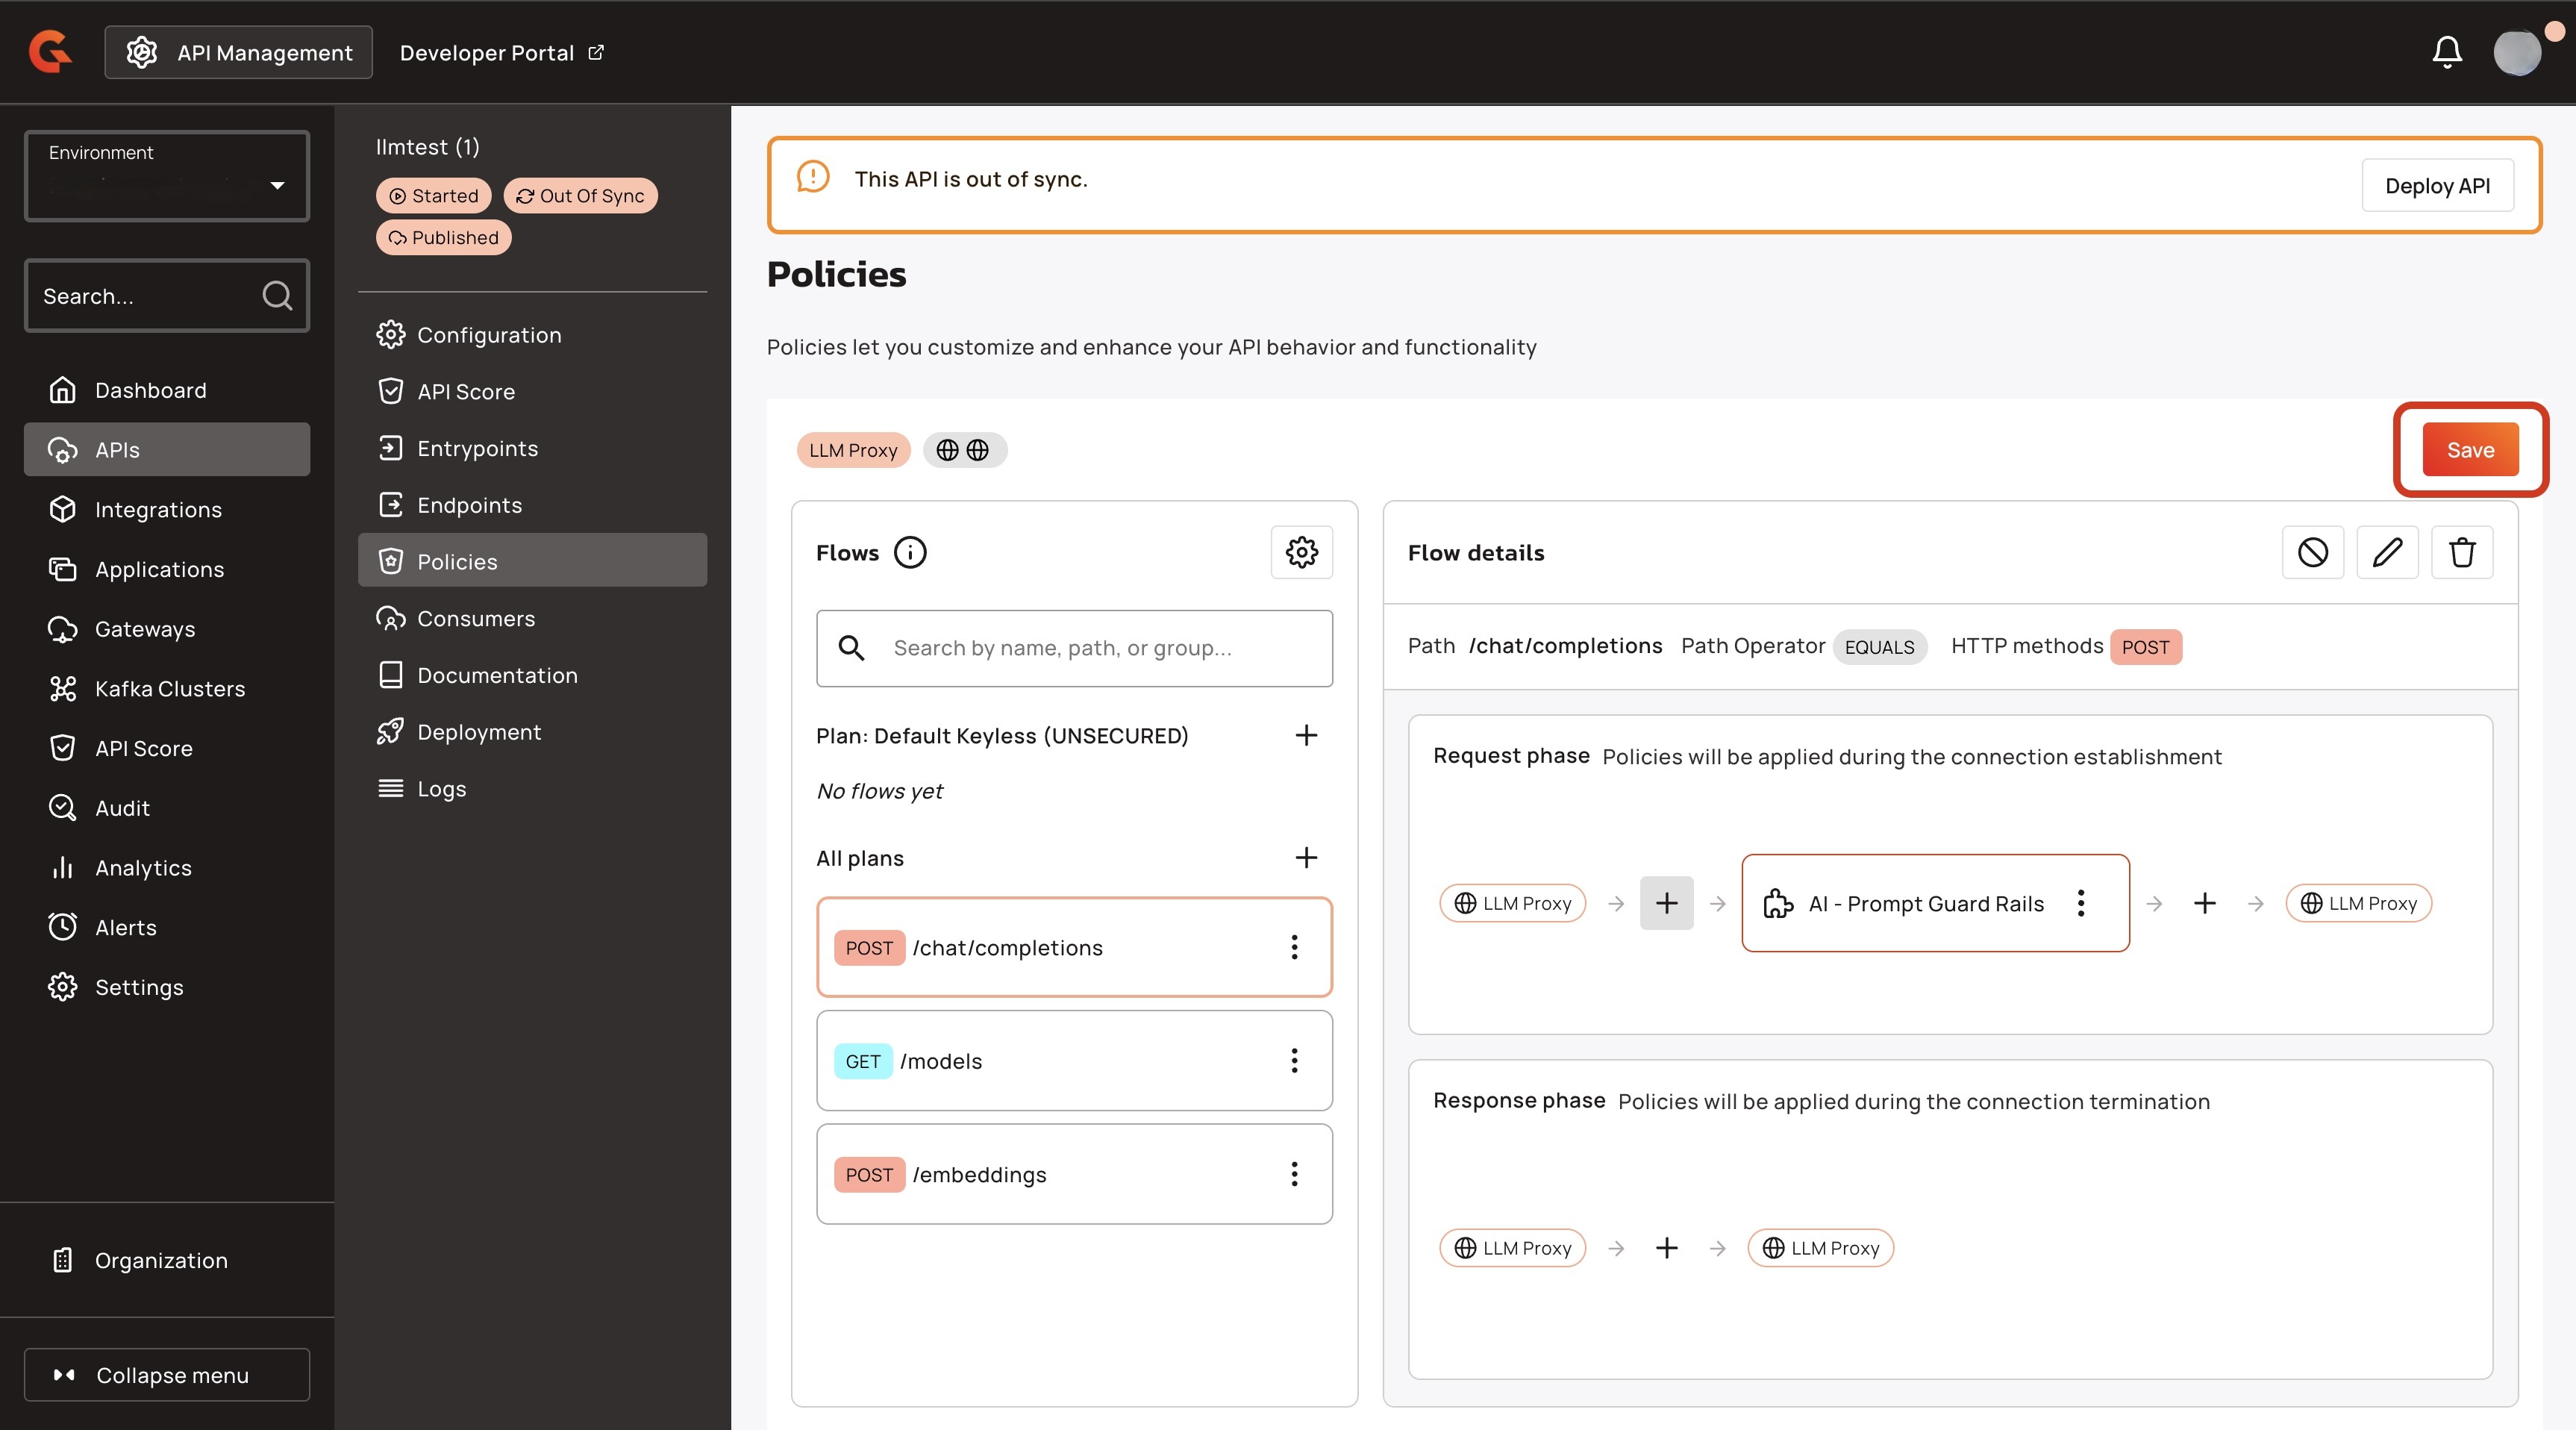Go to Gateways in the sidebar
This screenshot has height=1430, width=2576.
pyautogui.click(x=145, y=629)
